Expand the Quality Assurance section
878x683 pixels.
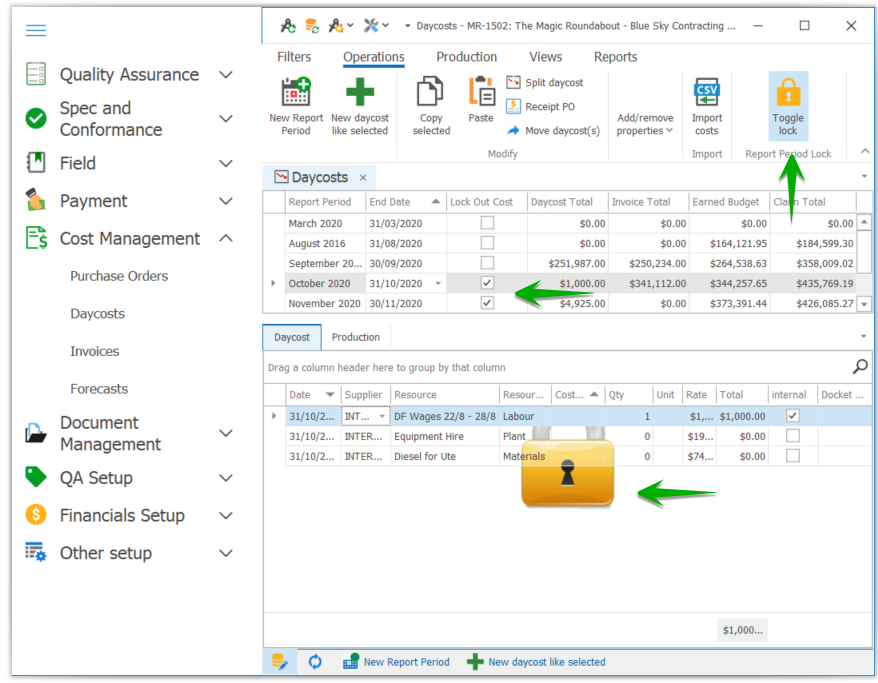(x=226, y=75)
